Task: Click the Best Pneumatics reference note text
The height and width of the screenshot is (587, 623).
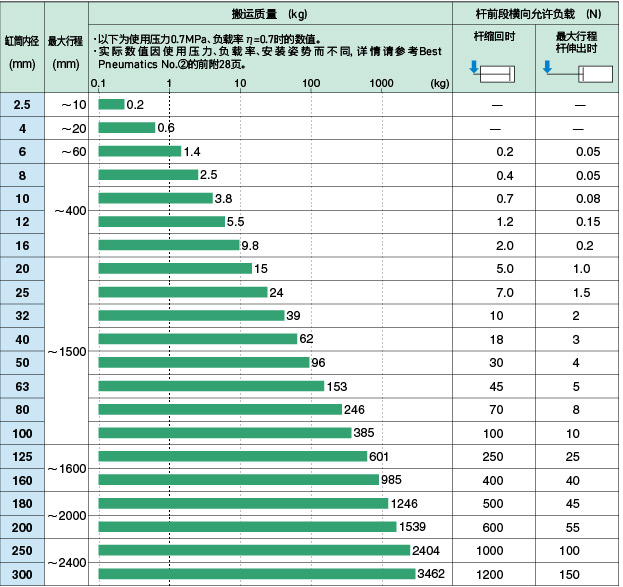Action: (270, 56)
